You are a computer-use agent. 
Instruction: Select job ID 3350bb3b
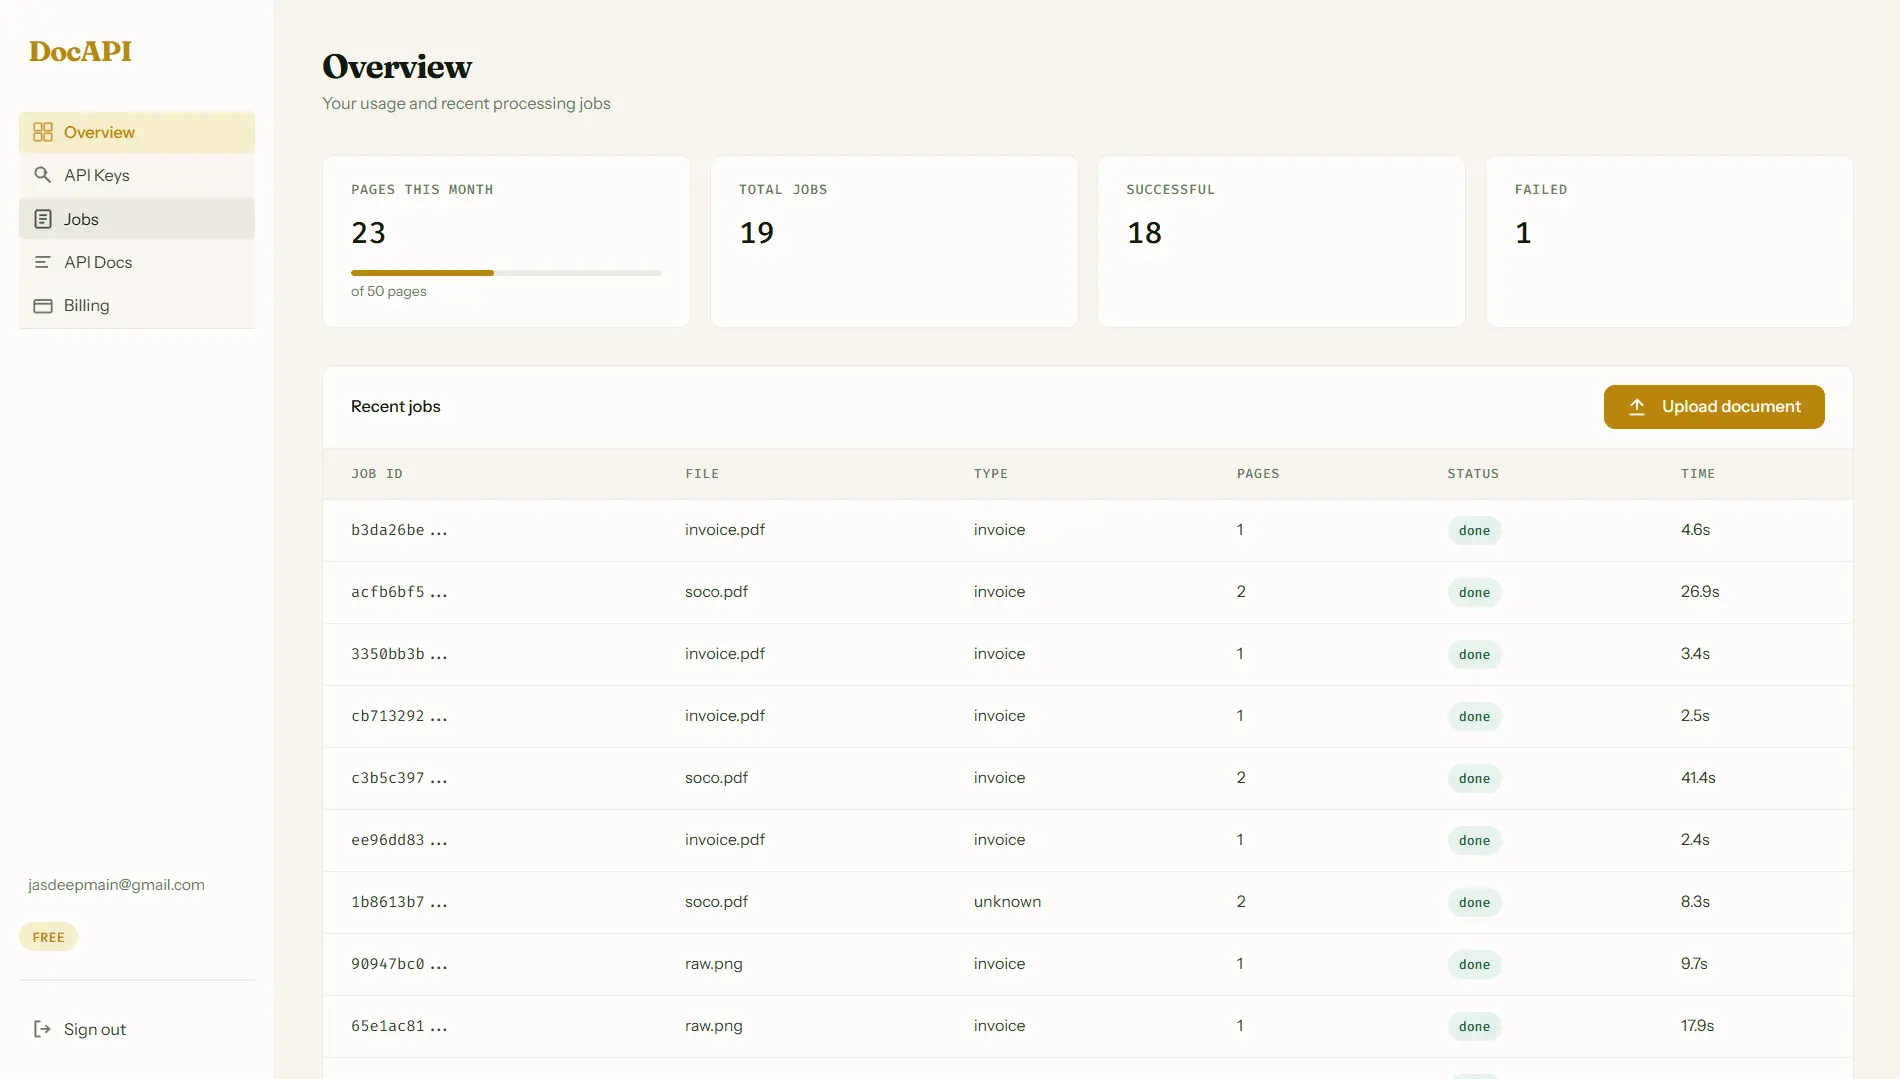click(x=399, y=654)
